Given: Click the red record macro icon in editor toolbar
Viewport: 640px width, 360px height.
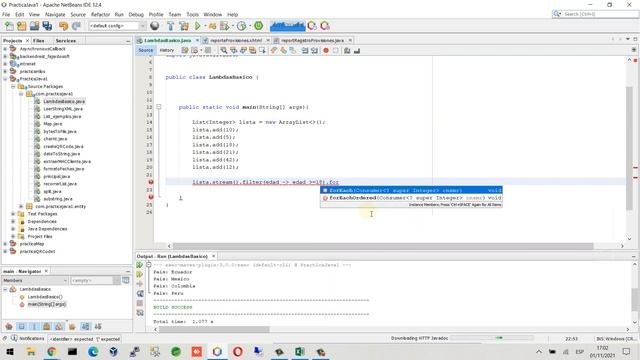Looking at the screenshot, I should [x=326, y=51].
